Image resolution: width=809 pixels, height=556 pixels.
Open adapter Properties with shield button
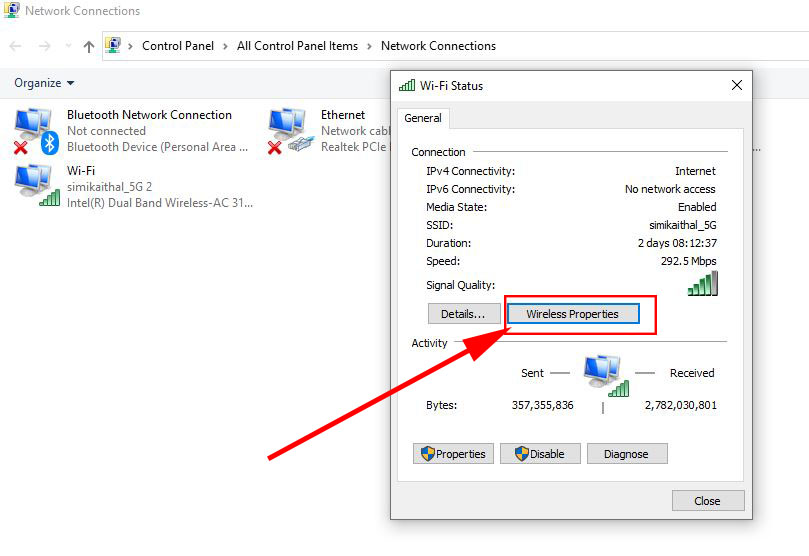[x=453, y=454]
